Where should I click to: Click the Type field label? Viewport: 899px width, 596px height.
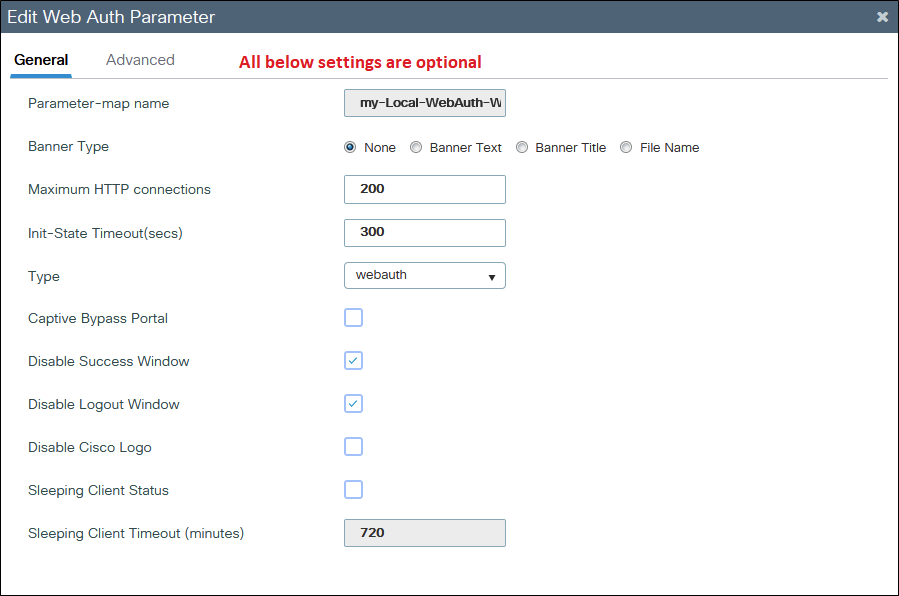[x=44, y=276]
